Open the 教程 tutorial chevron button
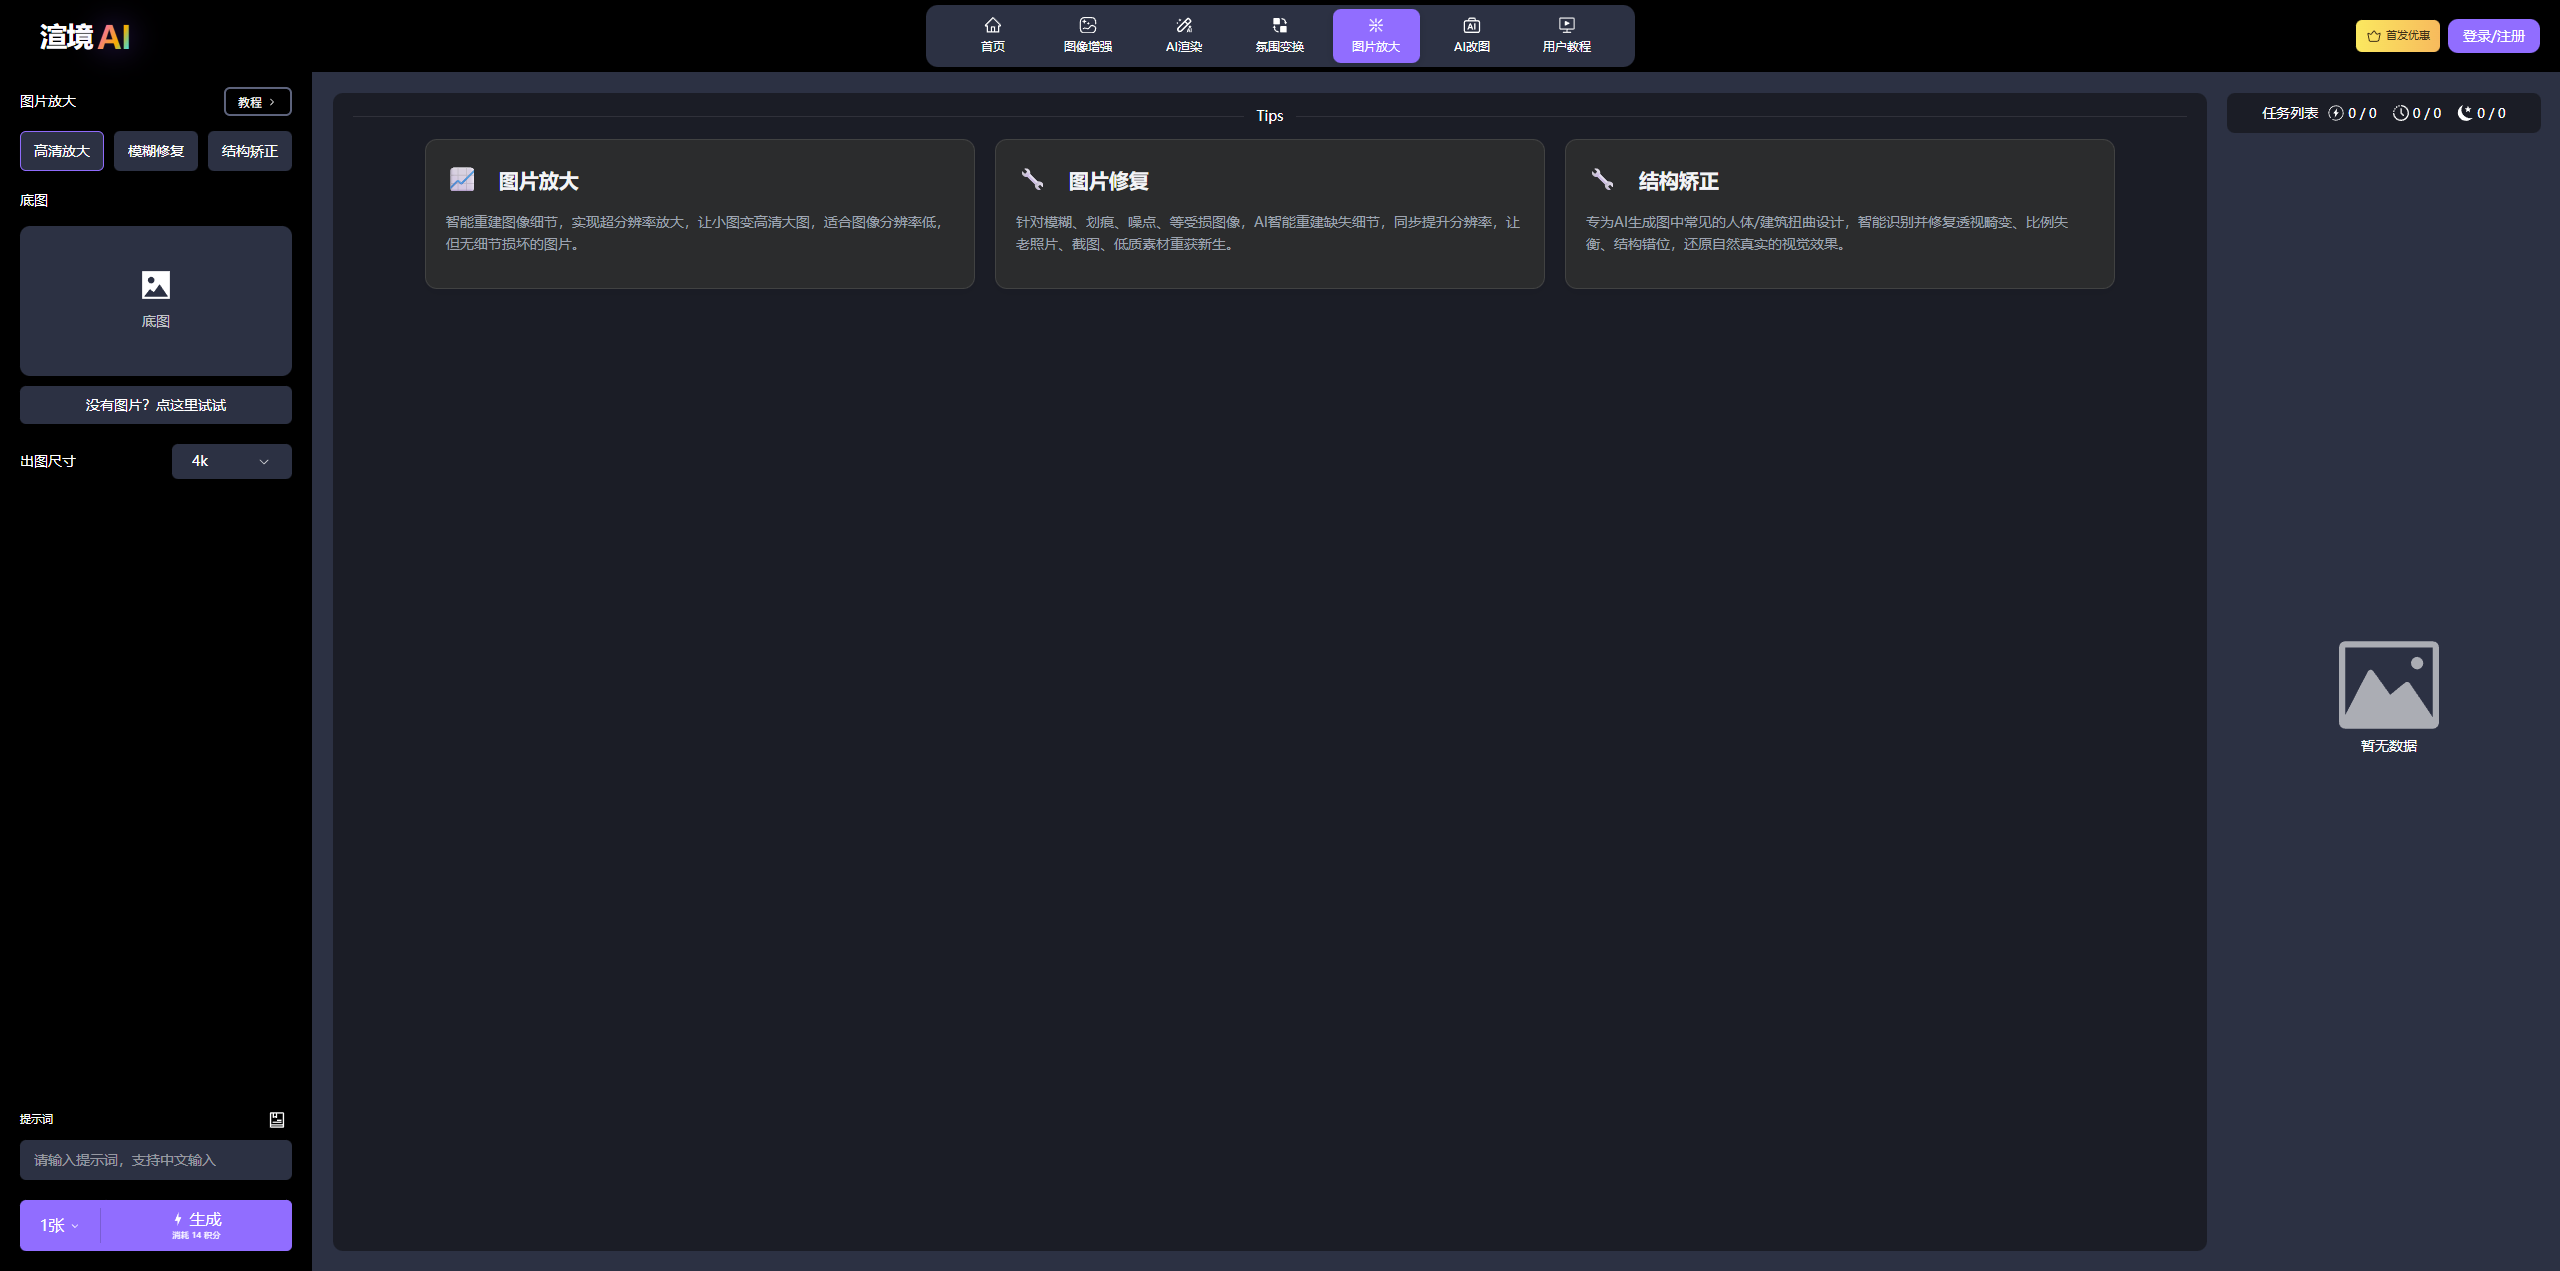2560x1271 pixels. click(257, 102)
